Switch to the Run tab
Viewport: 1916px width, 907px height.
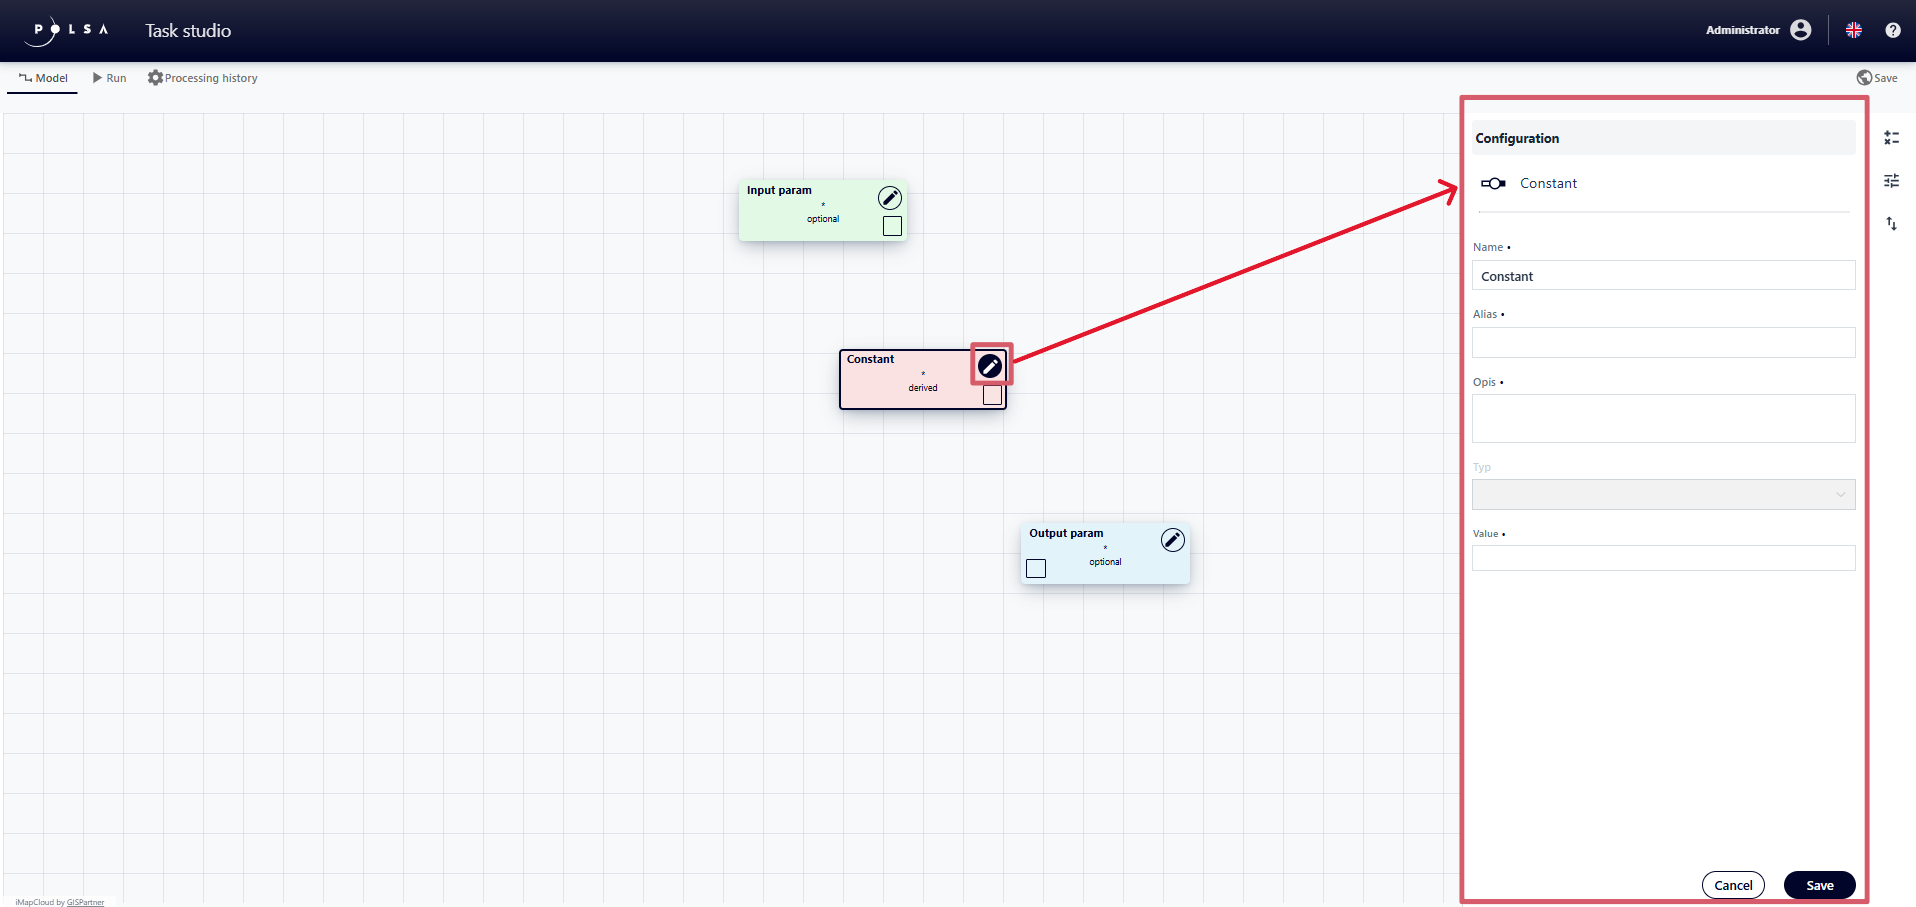[x=109, y=77]
